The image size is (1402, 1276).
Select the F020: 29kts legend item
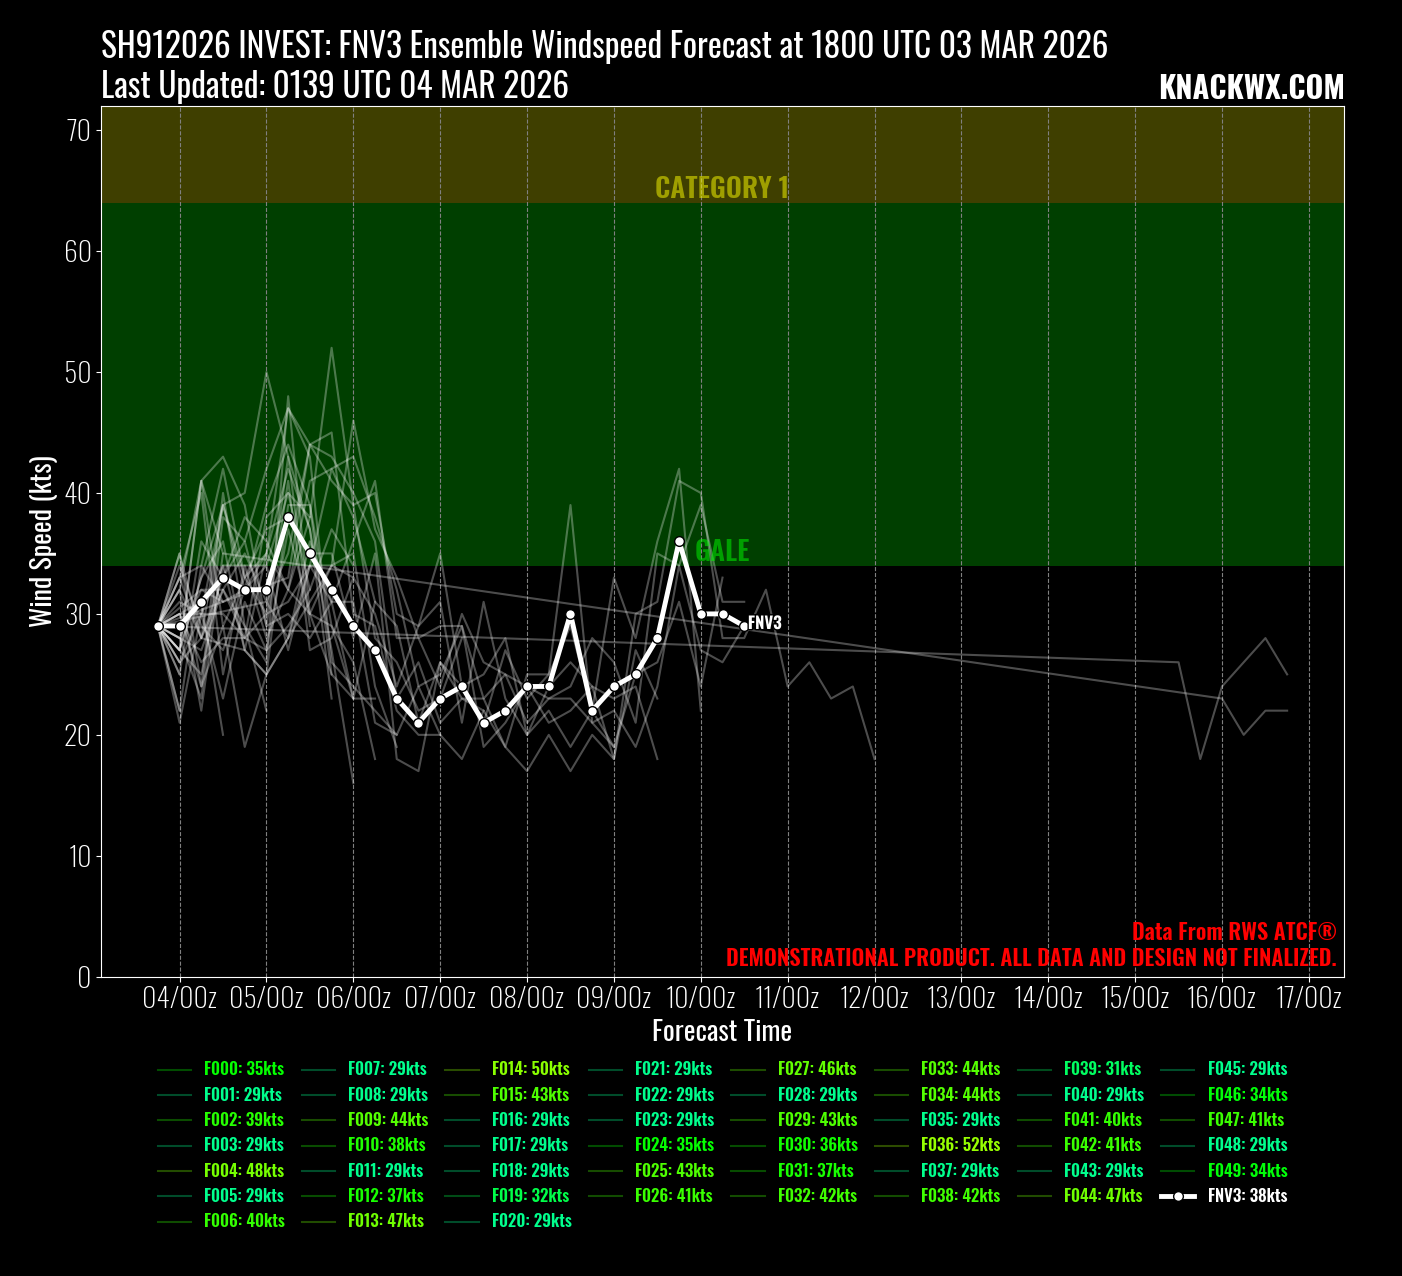(531, 1221)
